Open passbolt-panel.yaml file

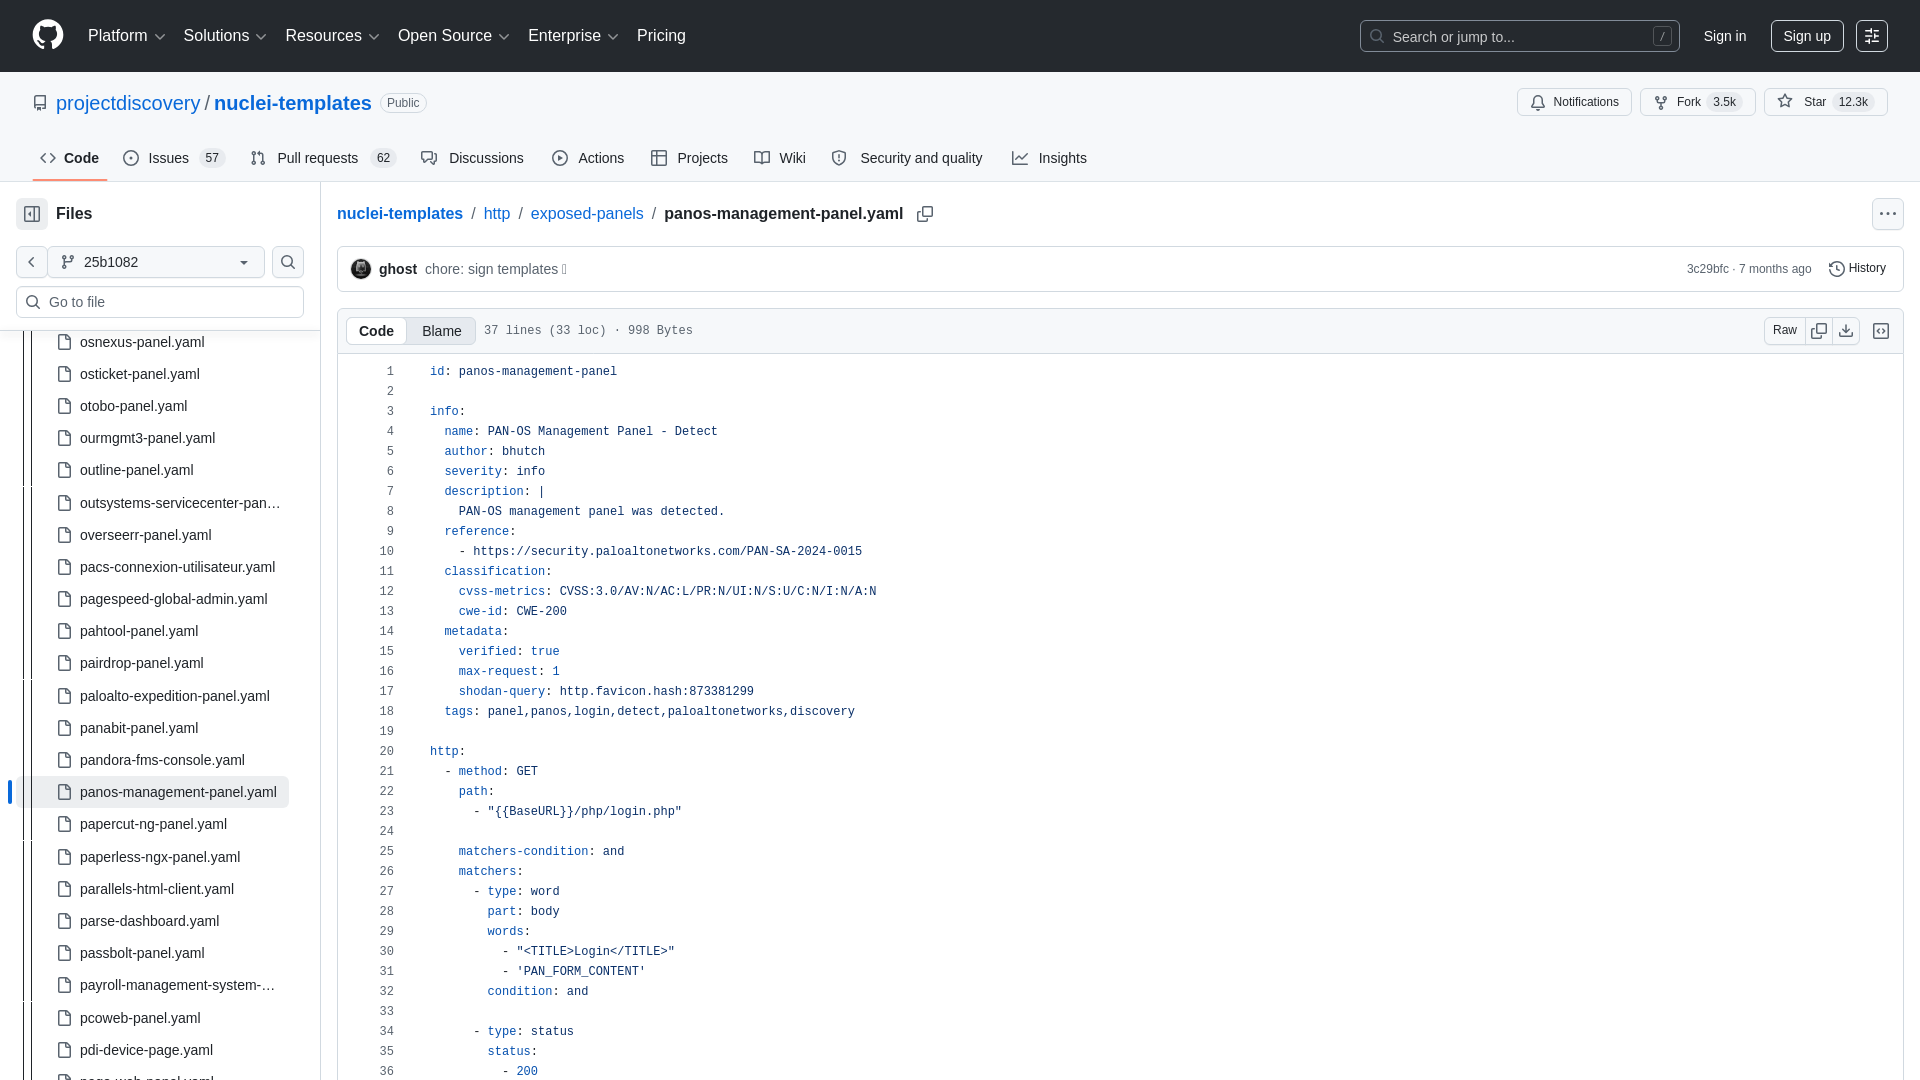[142, 953]
